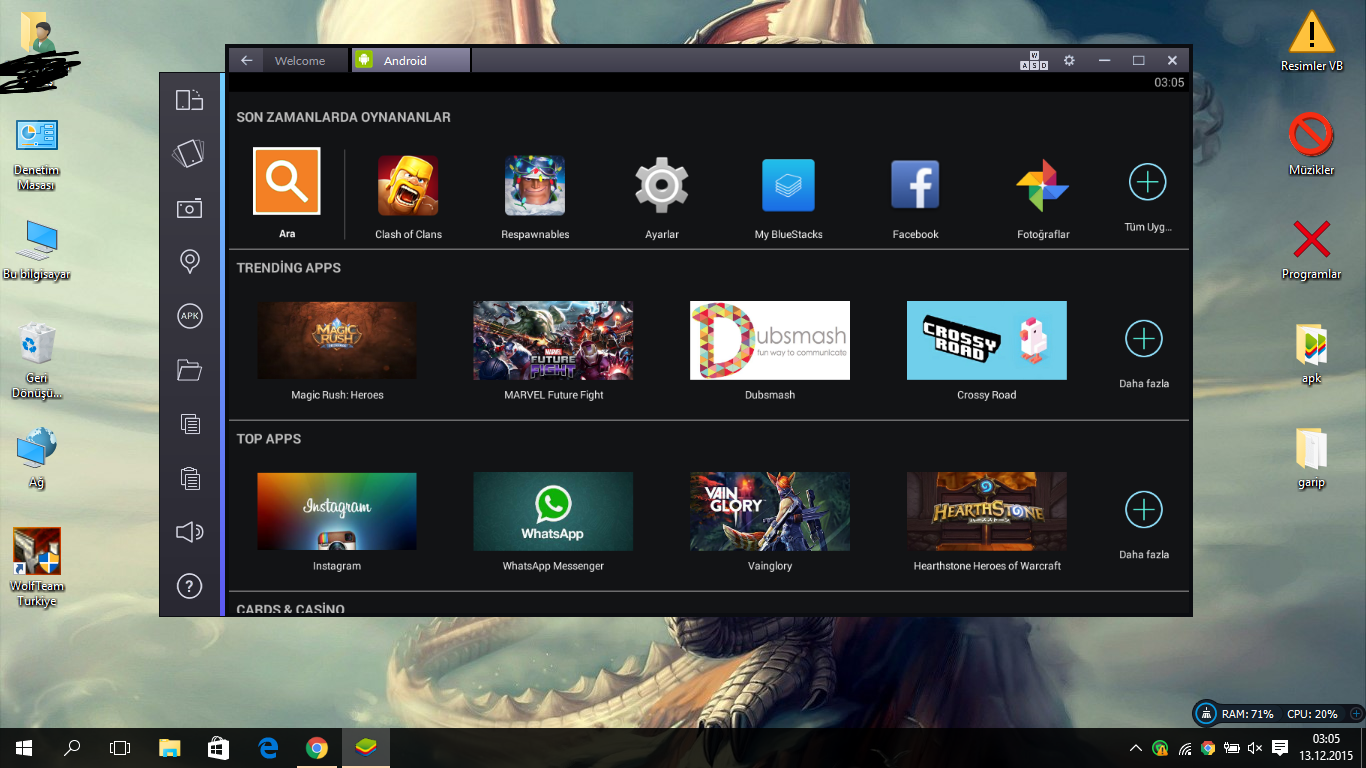Open the Windows Start menu
Viewport: 1366px width, 768px height.
[x=23, y=748]
